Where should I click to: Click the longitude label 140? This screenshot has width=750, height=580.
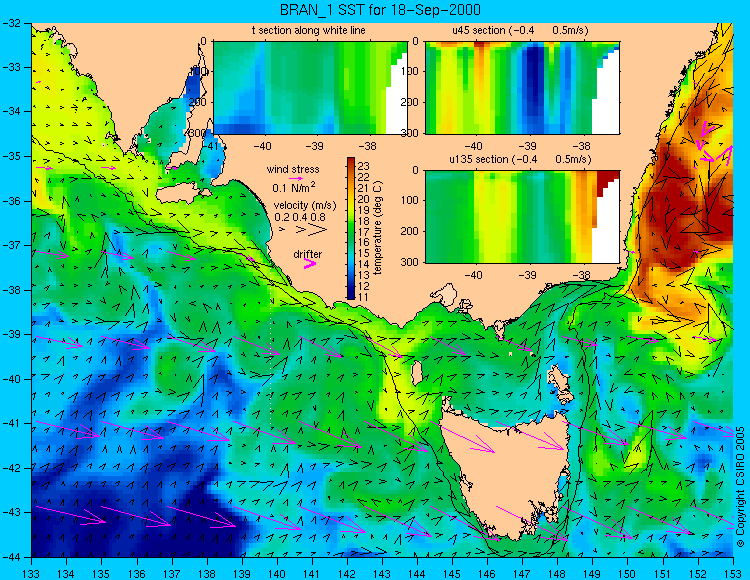277,574
